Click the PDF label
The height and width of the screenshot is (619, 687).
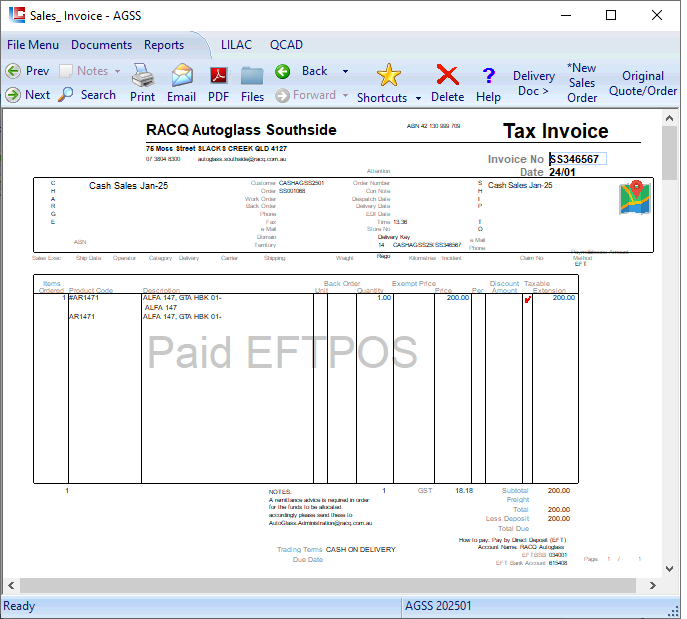pos(218,97)
